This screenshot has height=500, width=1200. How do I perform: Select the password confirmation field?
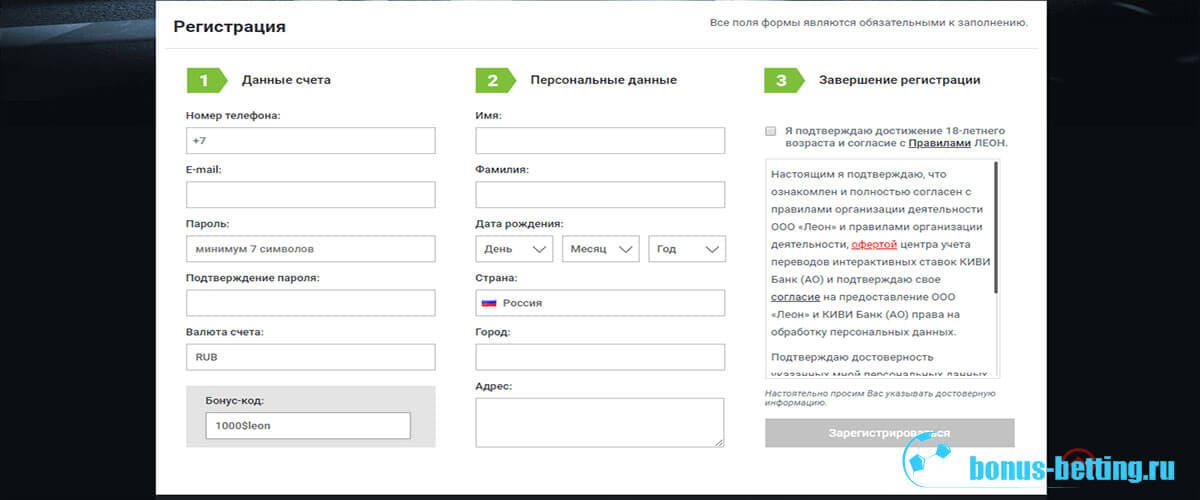(x=311, y=303)
